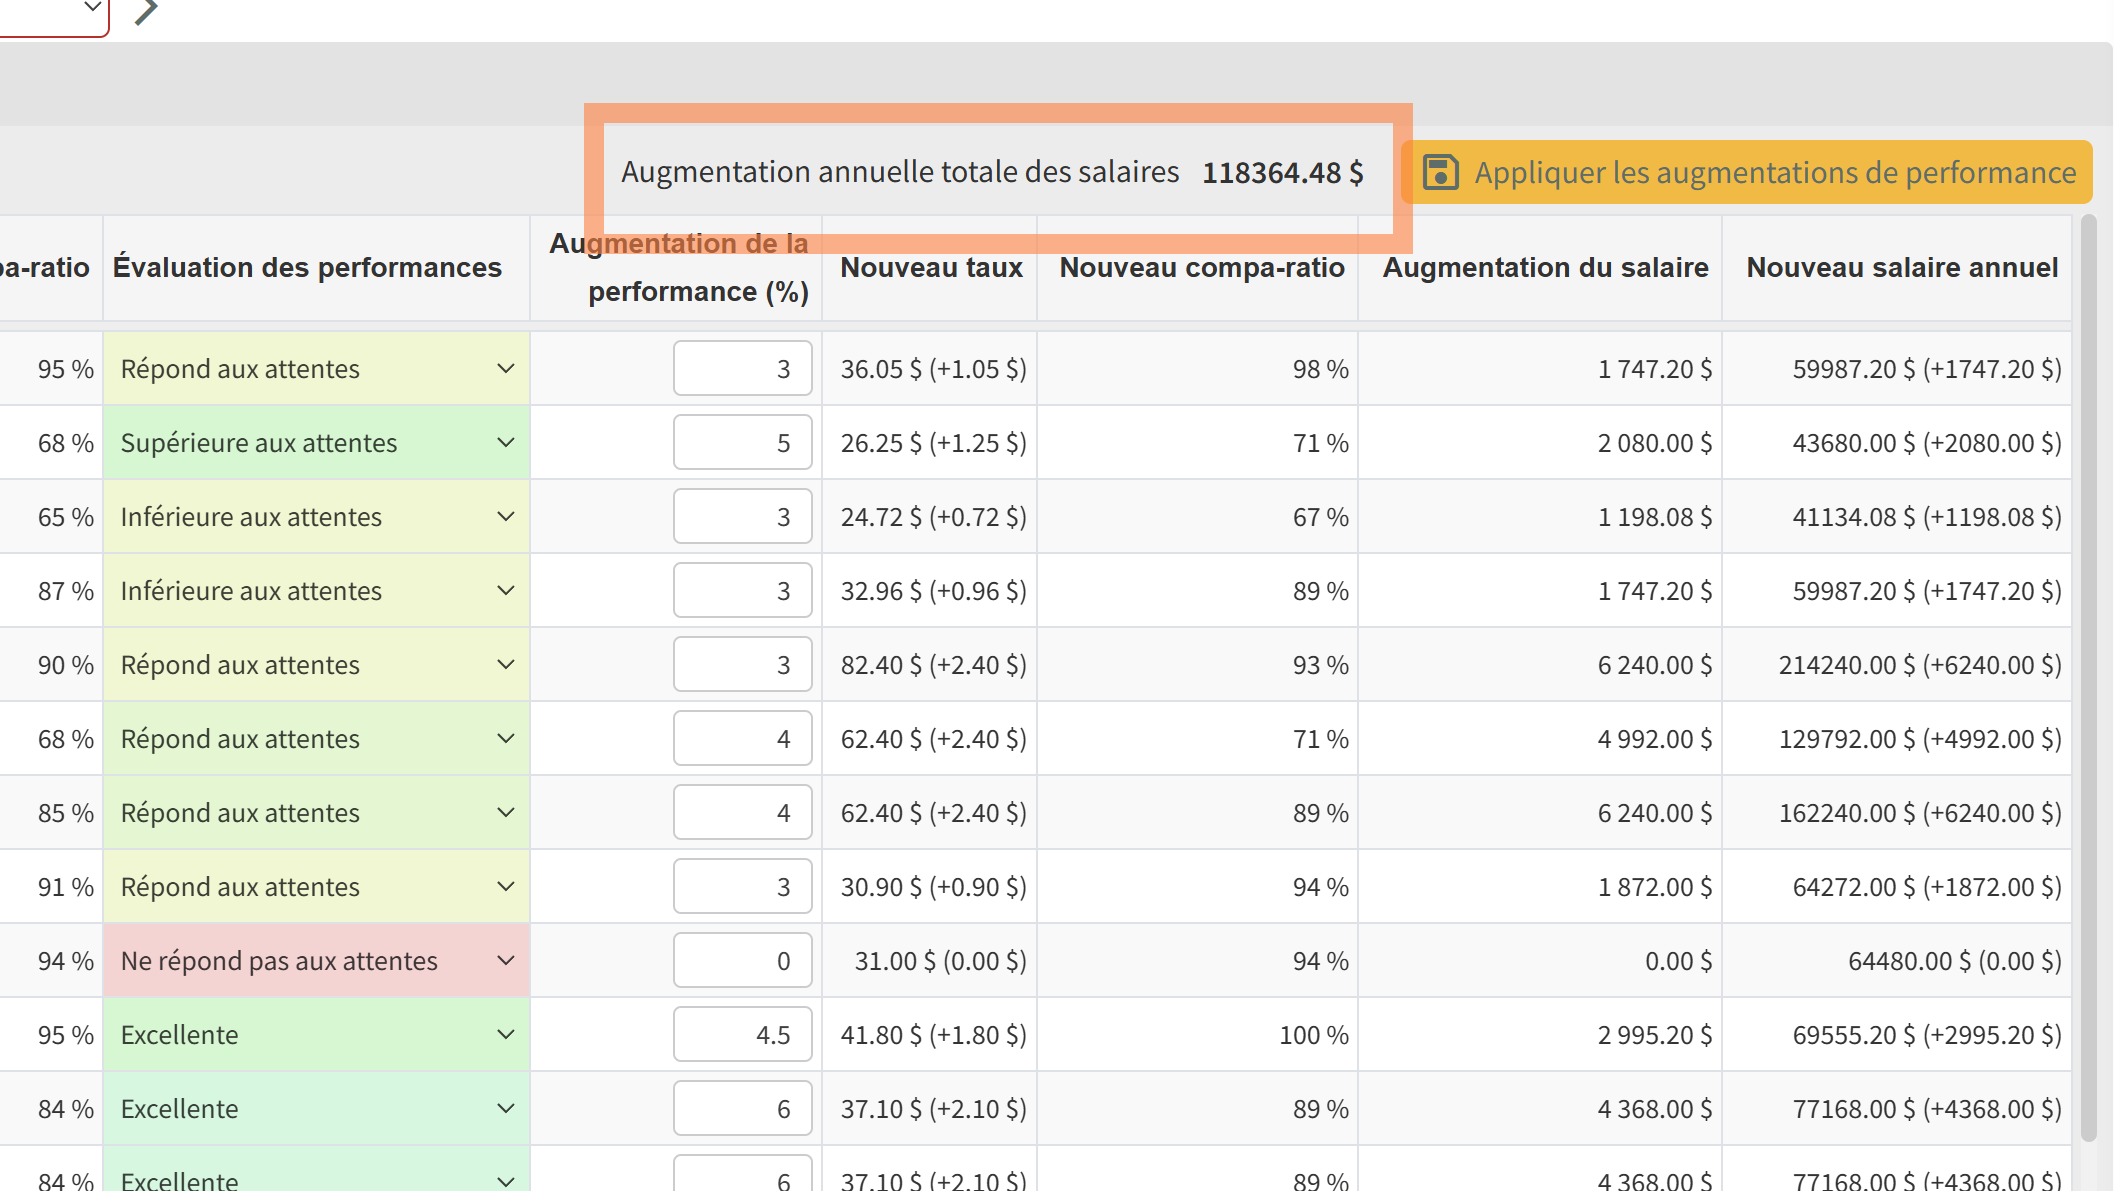
Task: Click percentage input in the 82.40 $ row
Action: click(742, 665)
